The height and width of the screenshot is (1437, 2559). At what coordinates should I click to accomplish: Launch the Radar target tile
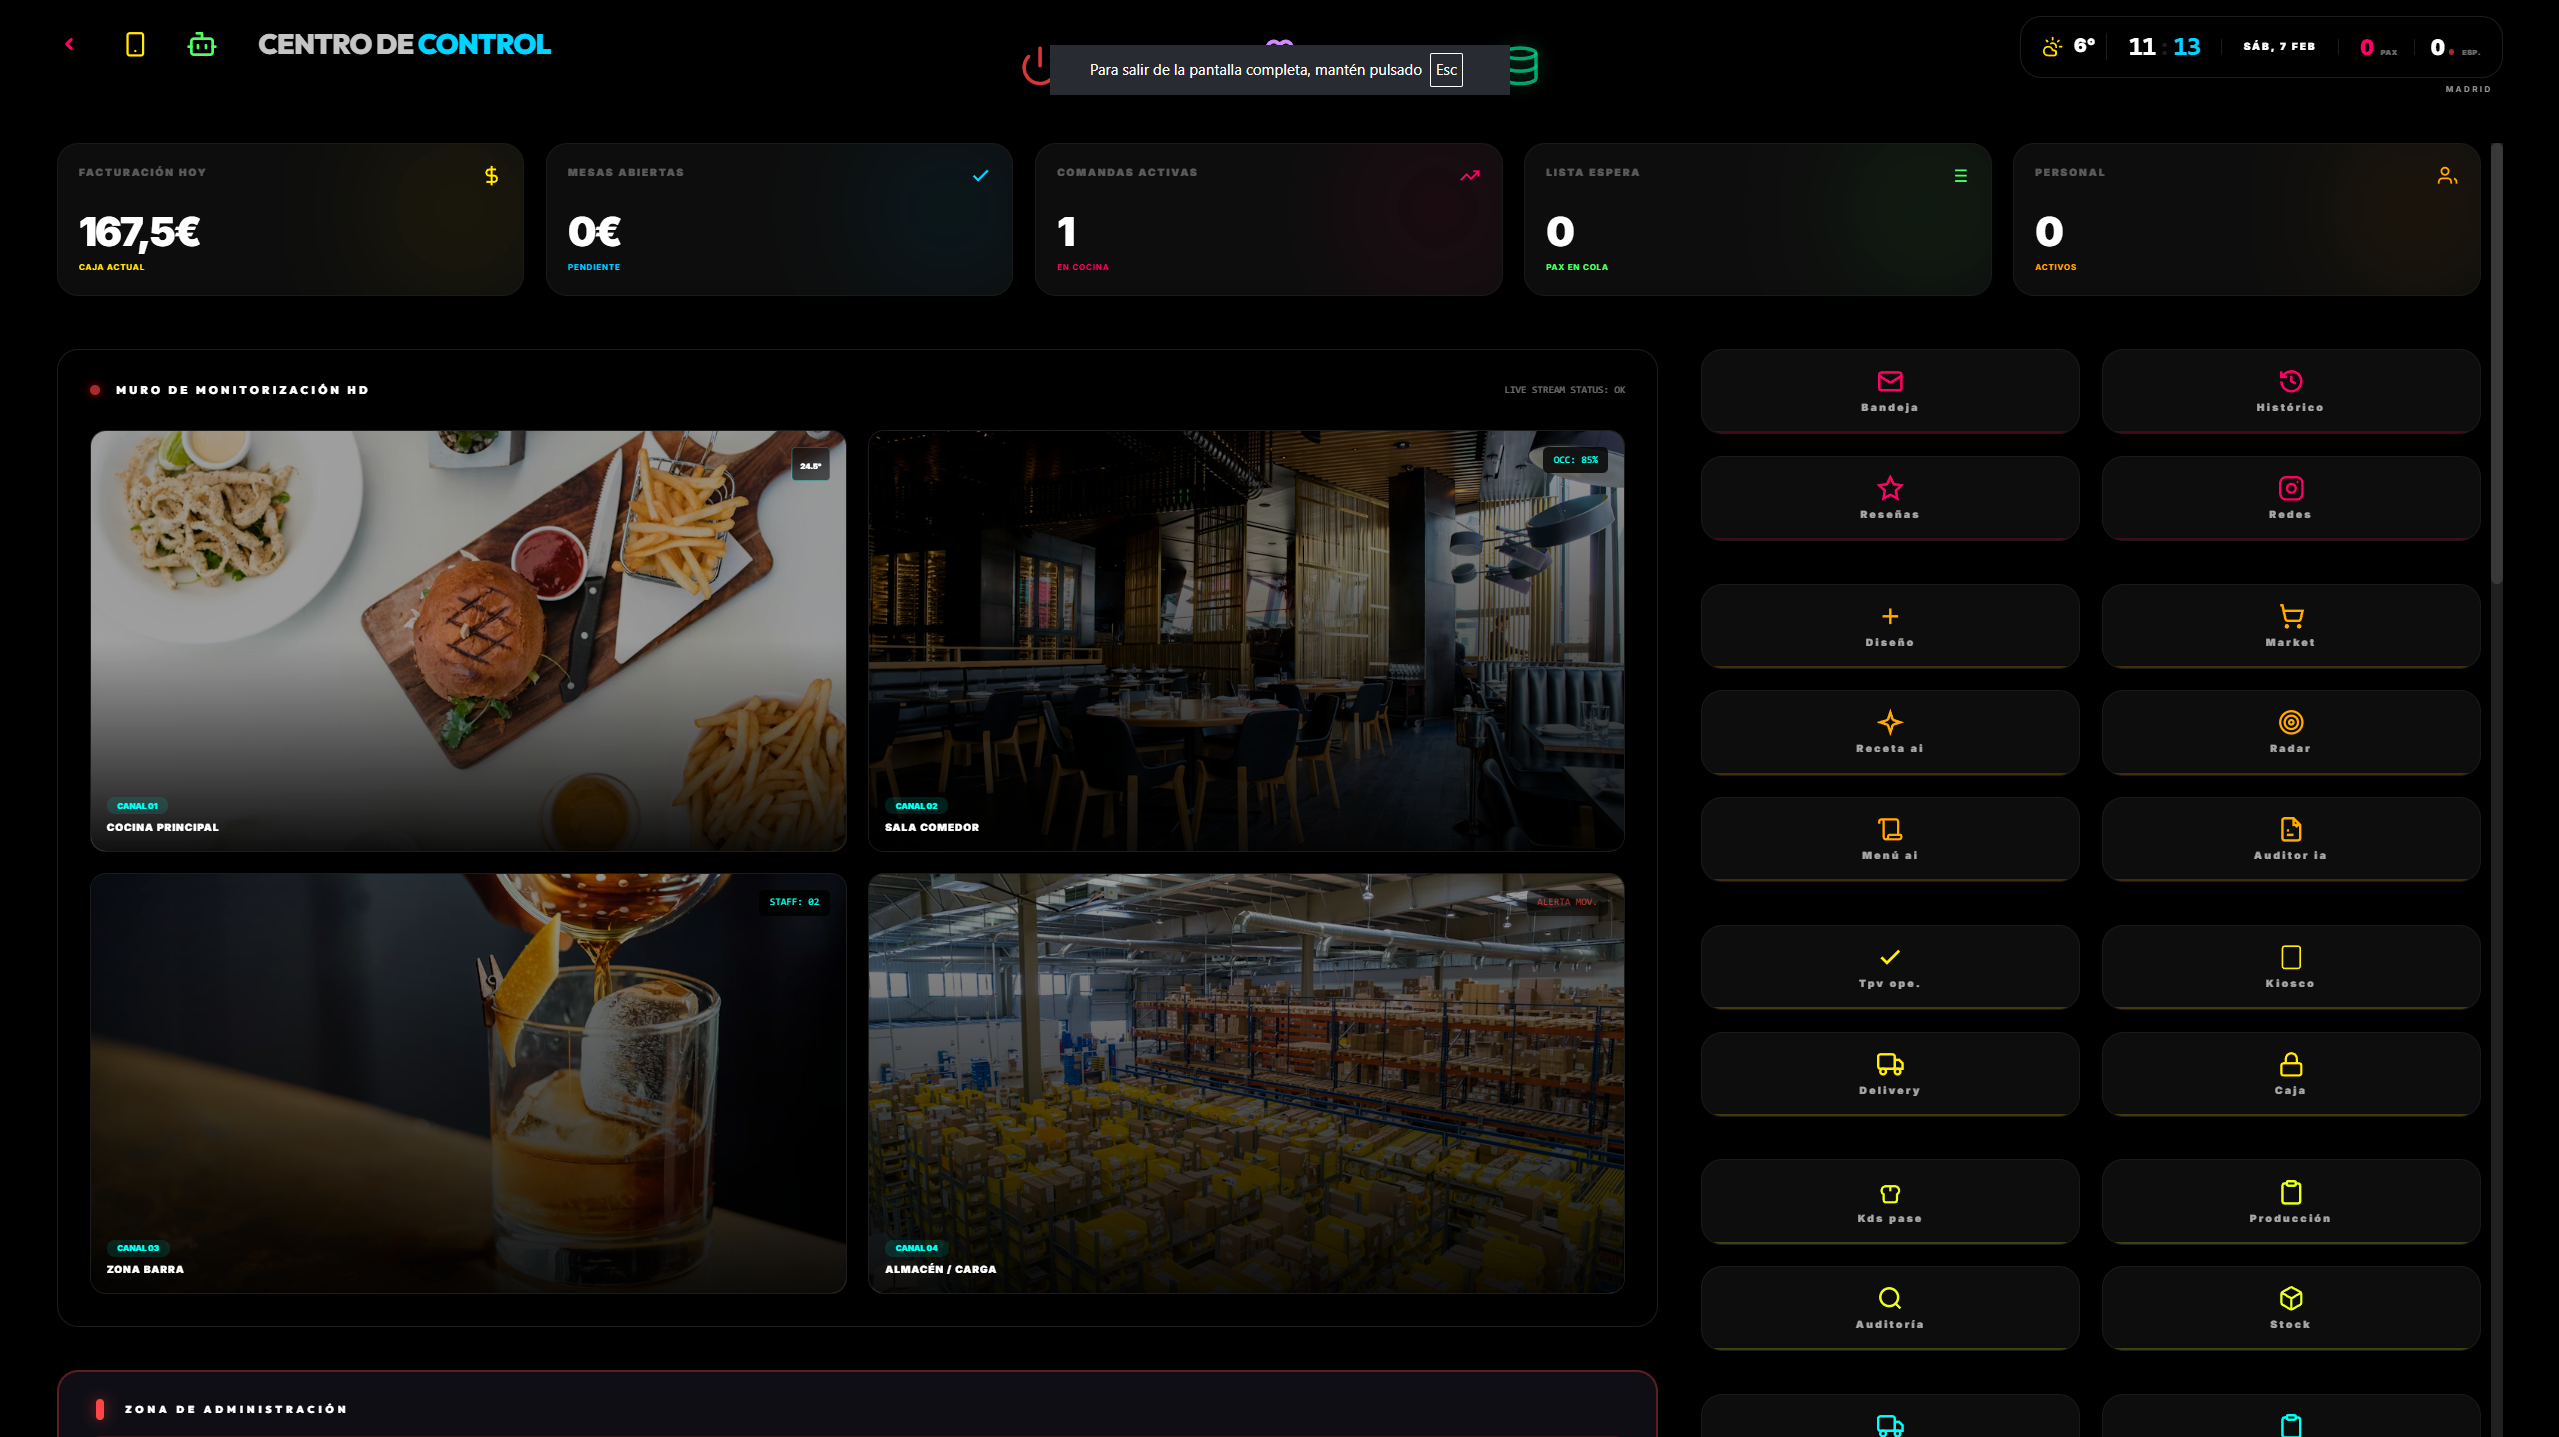click(2290, 732)
